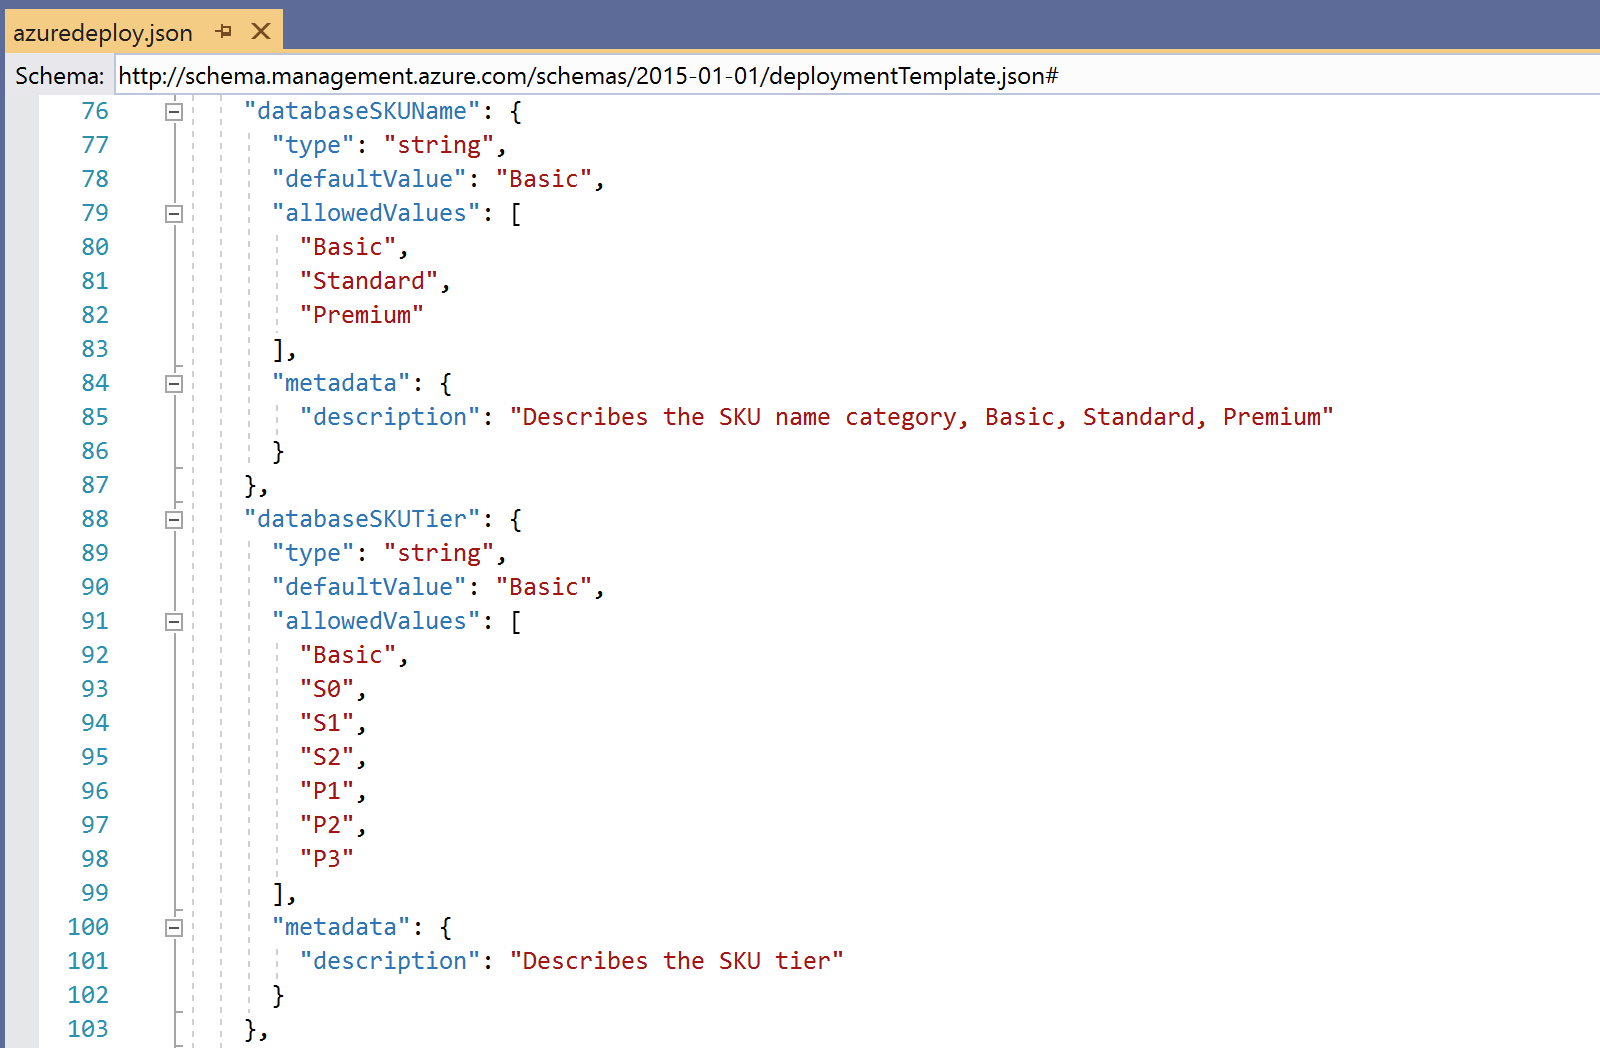Click the "defaultValue" key on line 78
1600x1048 pixels.
coord(369,179)
